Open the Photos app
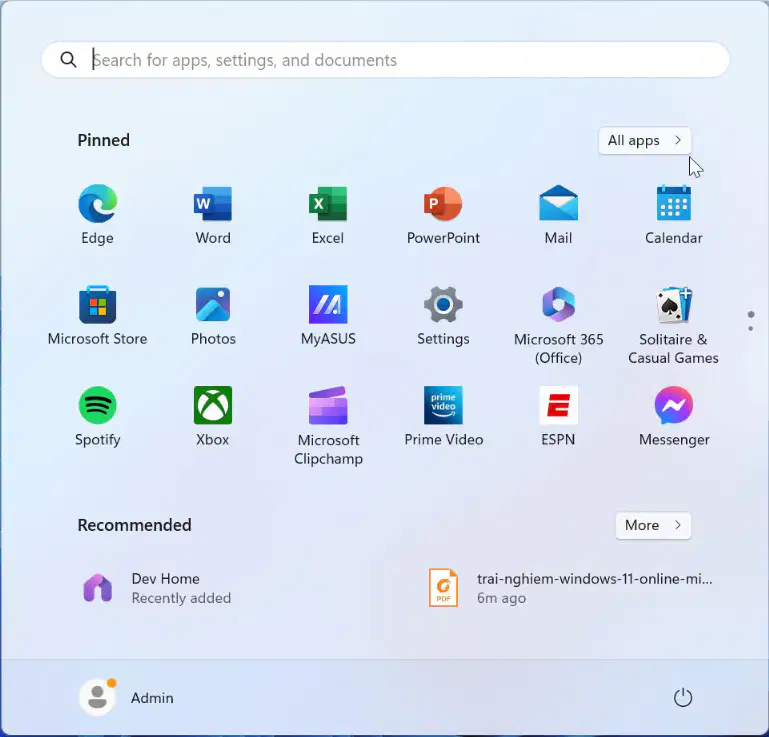769x737 pixels. (213, 316)
